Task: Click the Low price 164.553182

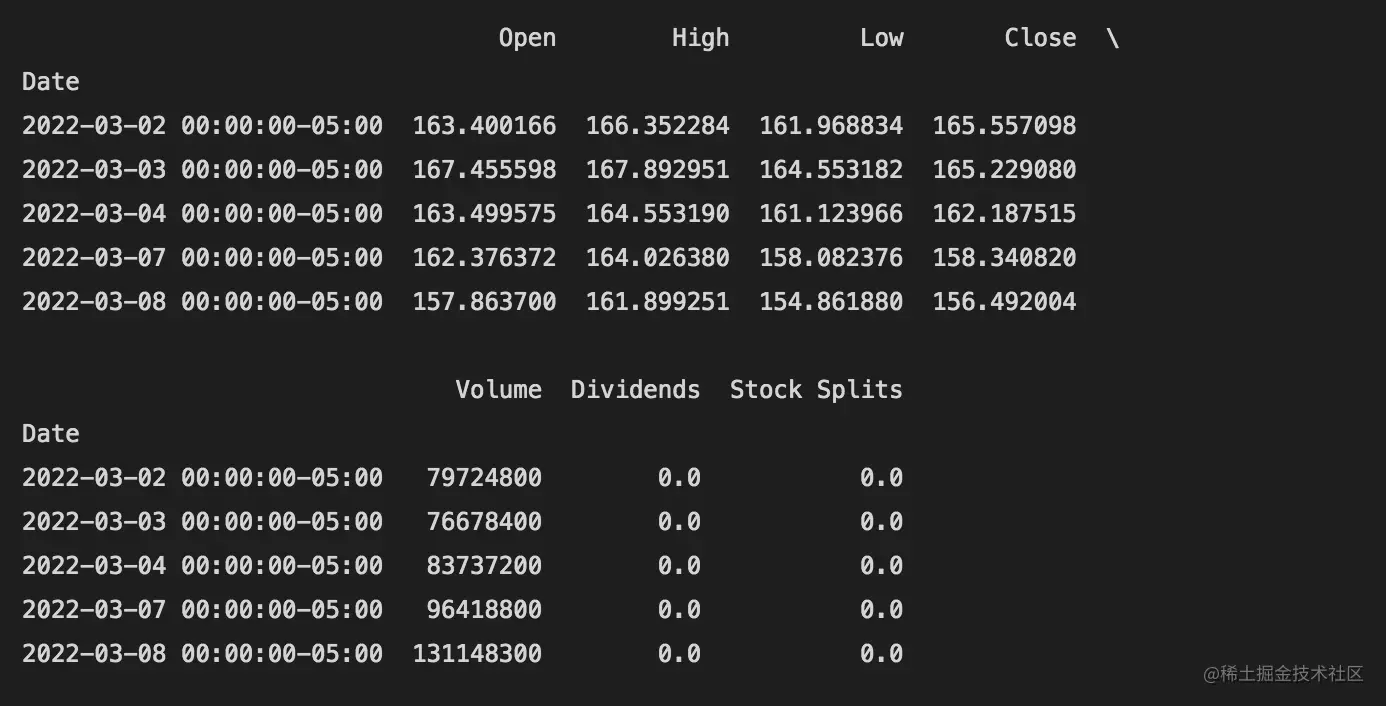Action: tap(831, 170)
